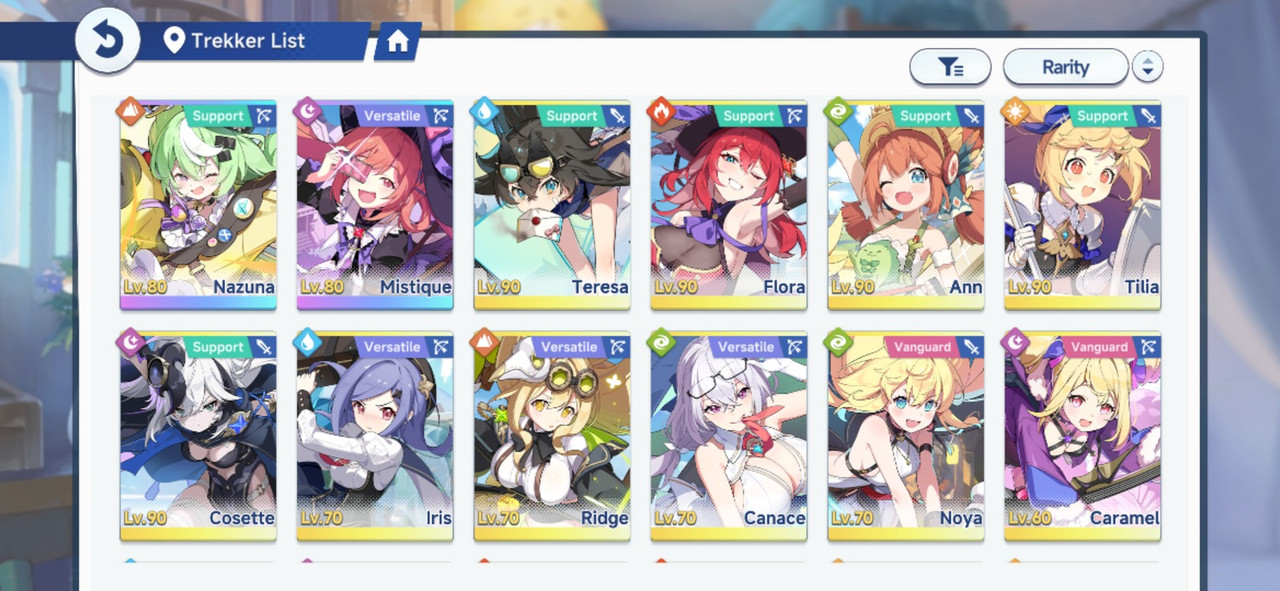Click Flora's fire element icon
The width and height of the screenshot is (1280, 591).
pyautogui.click(x=663, y=111)
